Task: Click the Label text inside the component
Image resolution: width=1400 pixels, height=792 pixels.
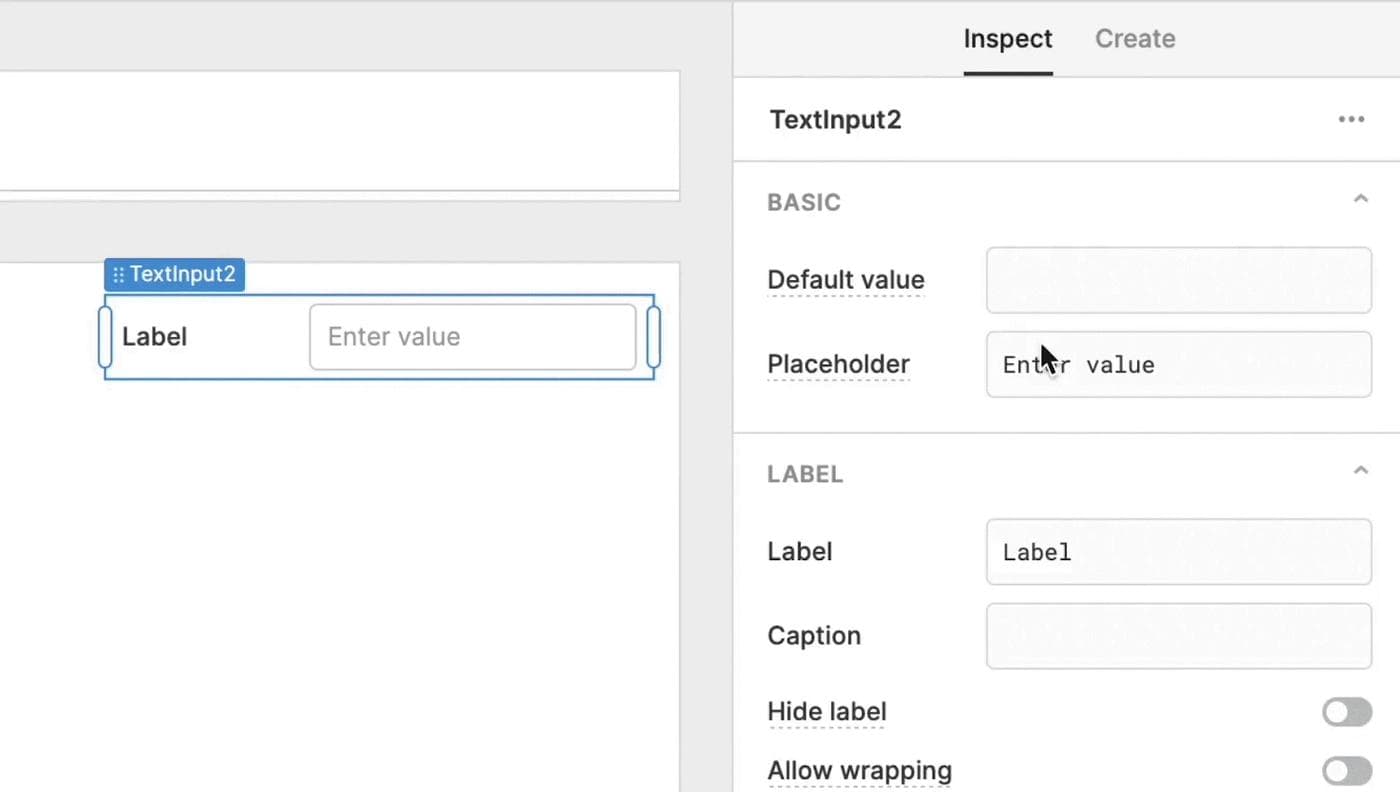Action: click(x=154, y=336)
